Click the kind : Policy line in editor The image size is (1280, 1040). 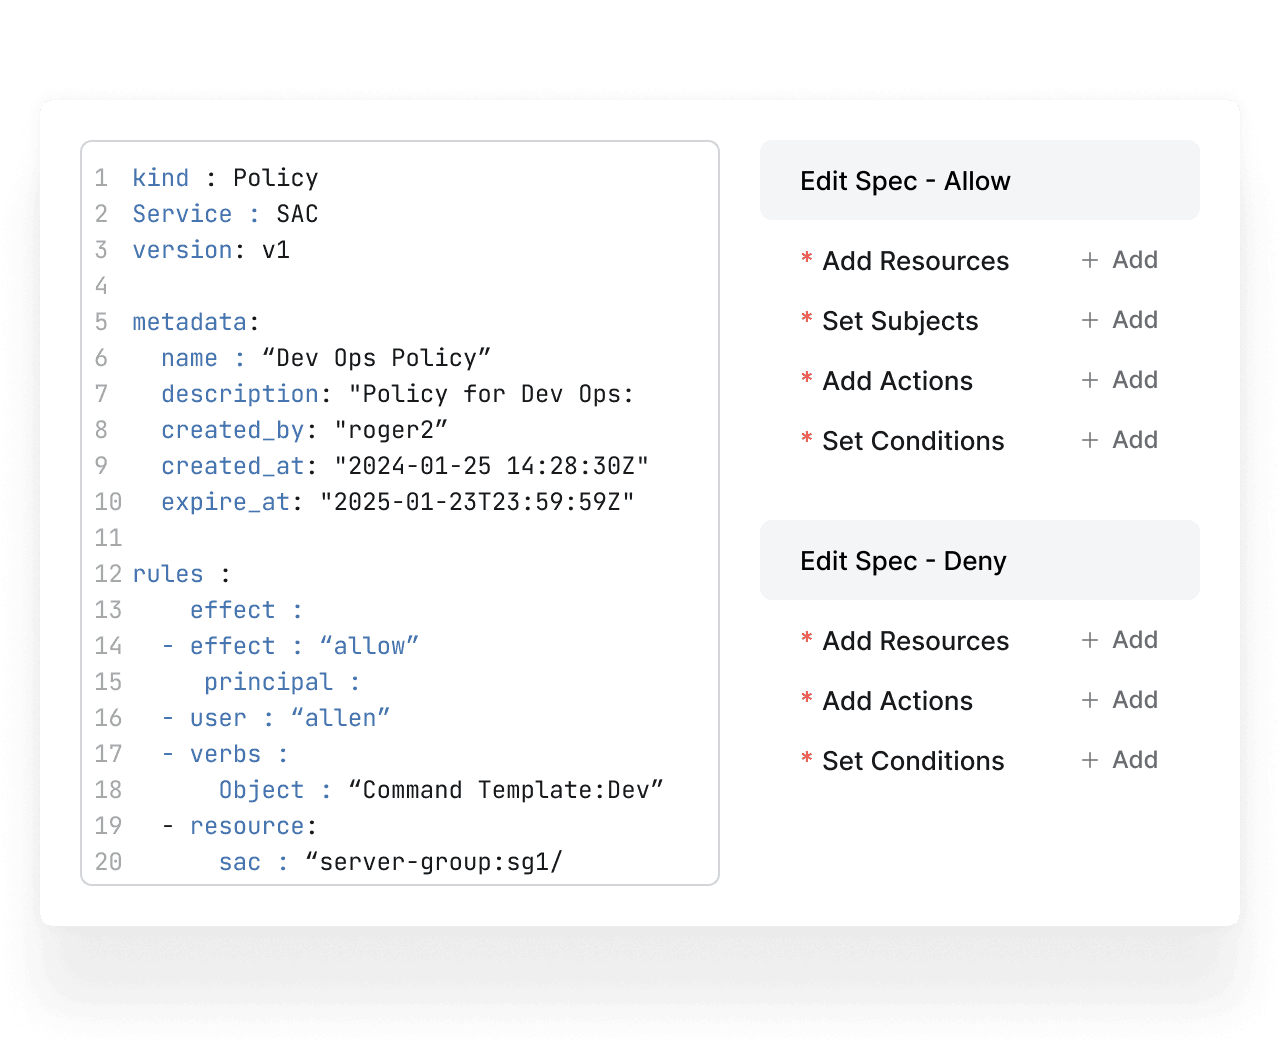pos(225,178)
